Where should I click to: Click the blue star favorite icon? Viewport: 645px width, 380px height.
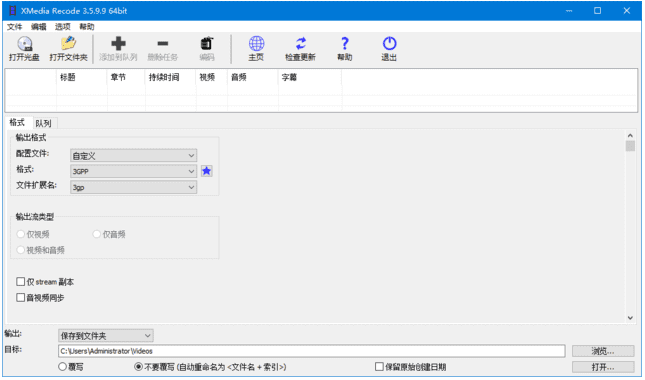206,171
